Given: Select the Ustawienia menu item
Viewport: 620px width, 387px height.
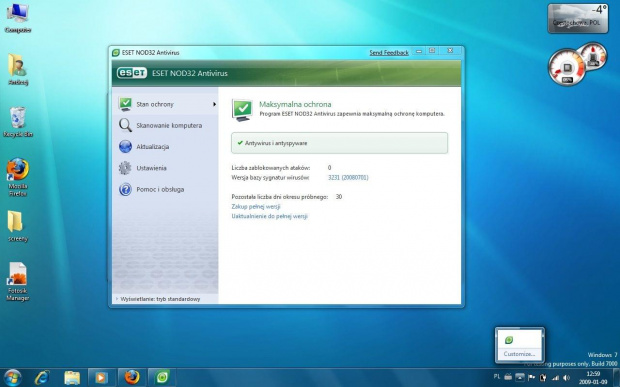Looking at the screenshot, I should pos(165,168).
